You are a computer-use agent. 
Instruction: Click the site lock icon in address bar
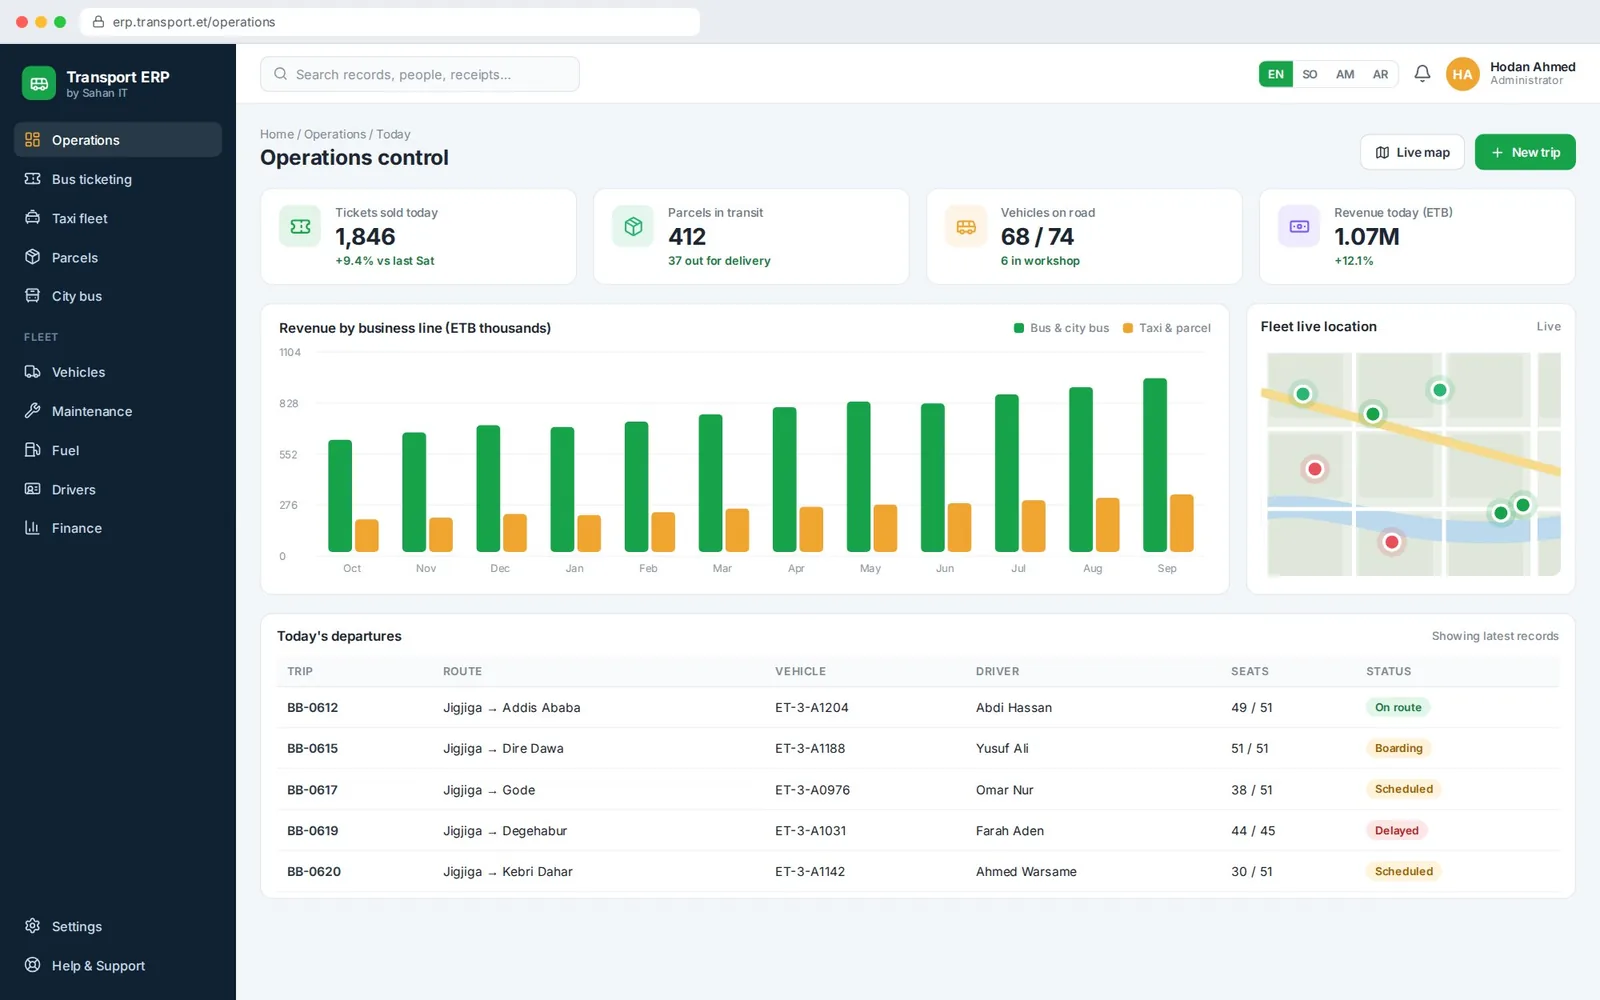[x=98, y=22]
